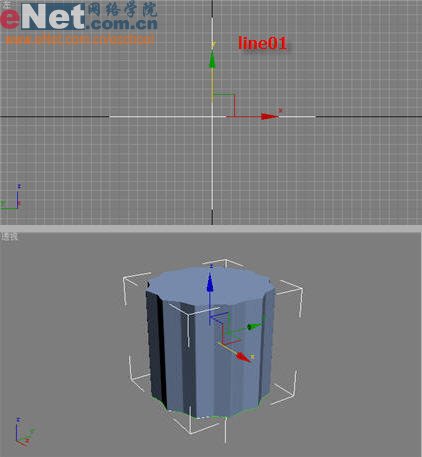Image resolution: width=422 pixels, height=457 pixels.
Task: Select the white horizontal line in left viewport
Action: pos(212,117)
